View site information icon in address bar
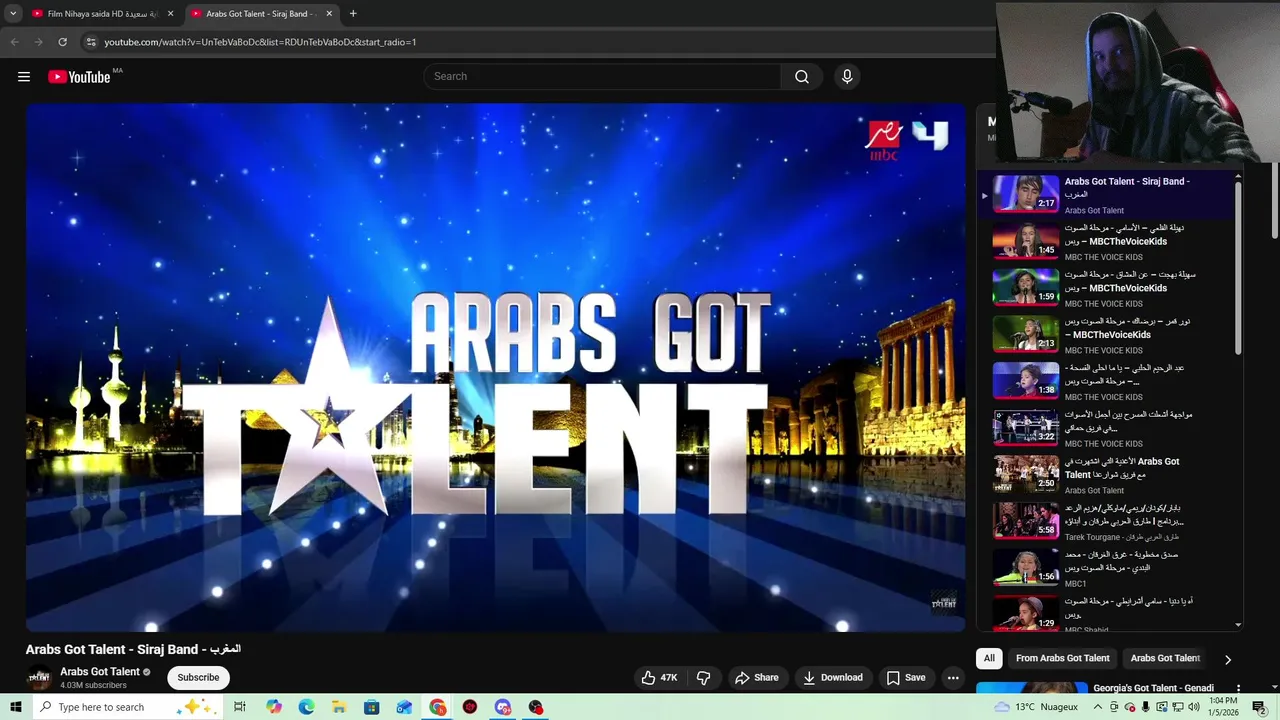Image resolution: width=1280 pixels, height=720 pixels. click(x=90, y=42)
